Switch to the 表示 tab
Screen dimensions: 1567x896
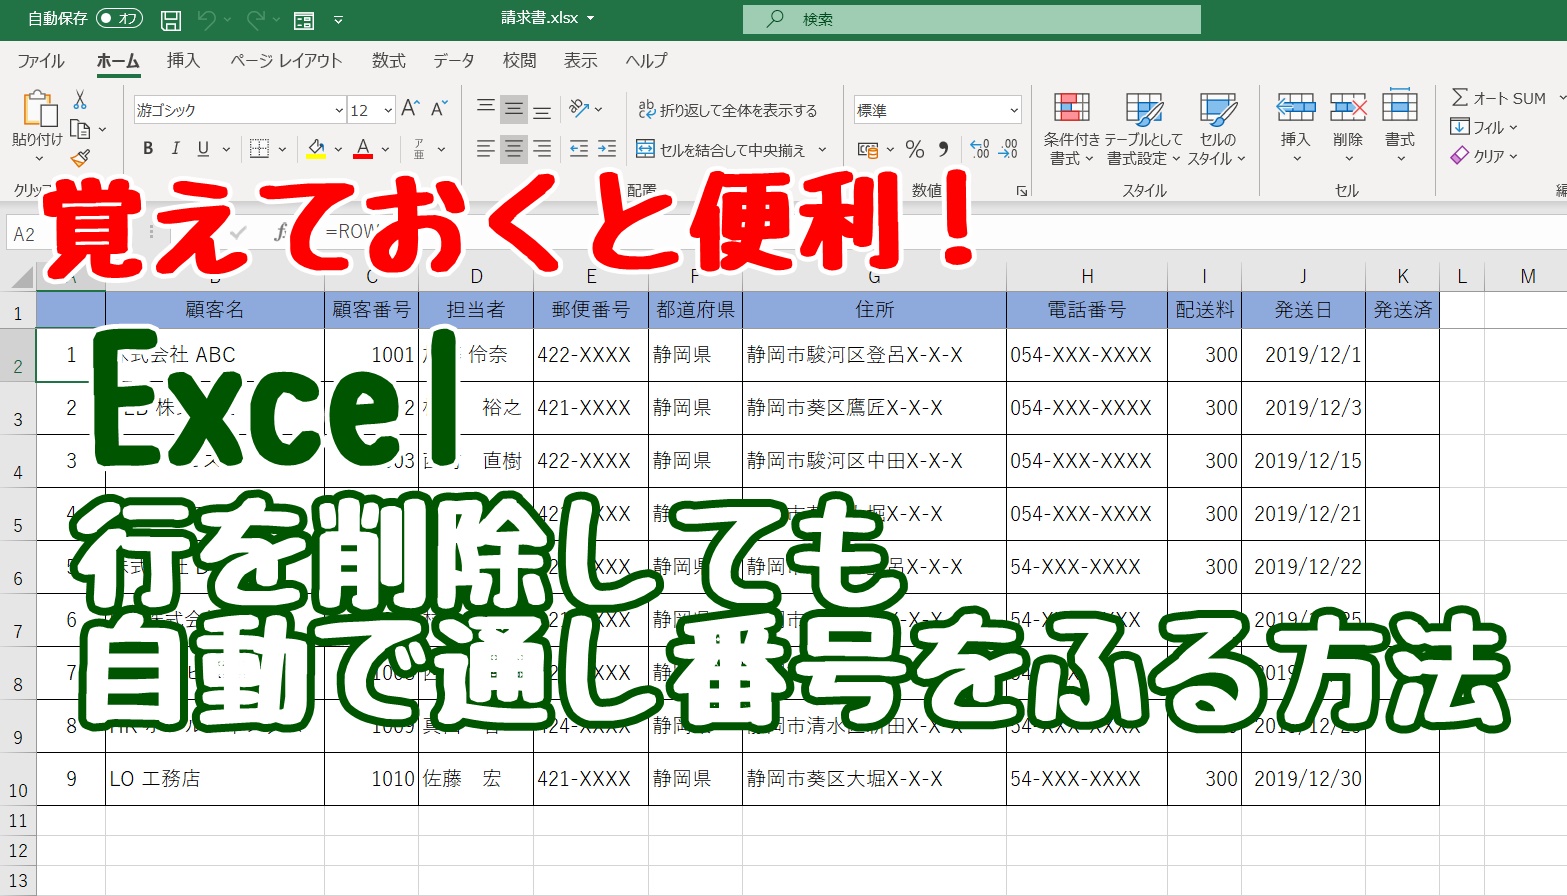(581, 60)
